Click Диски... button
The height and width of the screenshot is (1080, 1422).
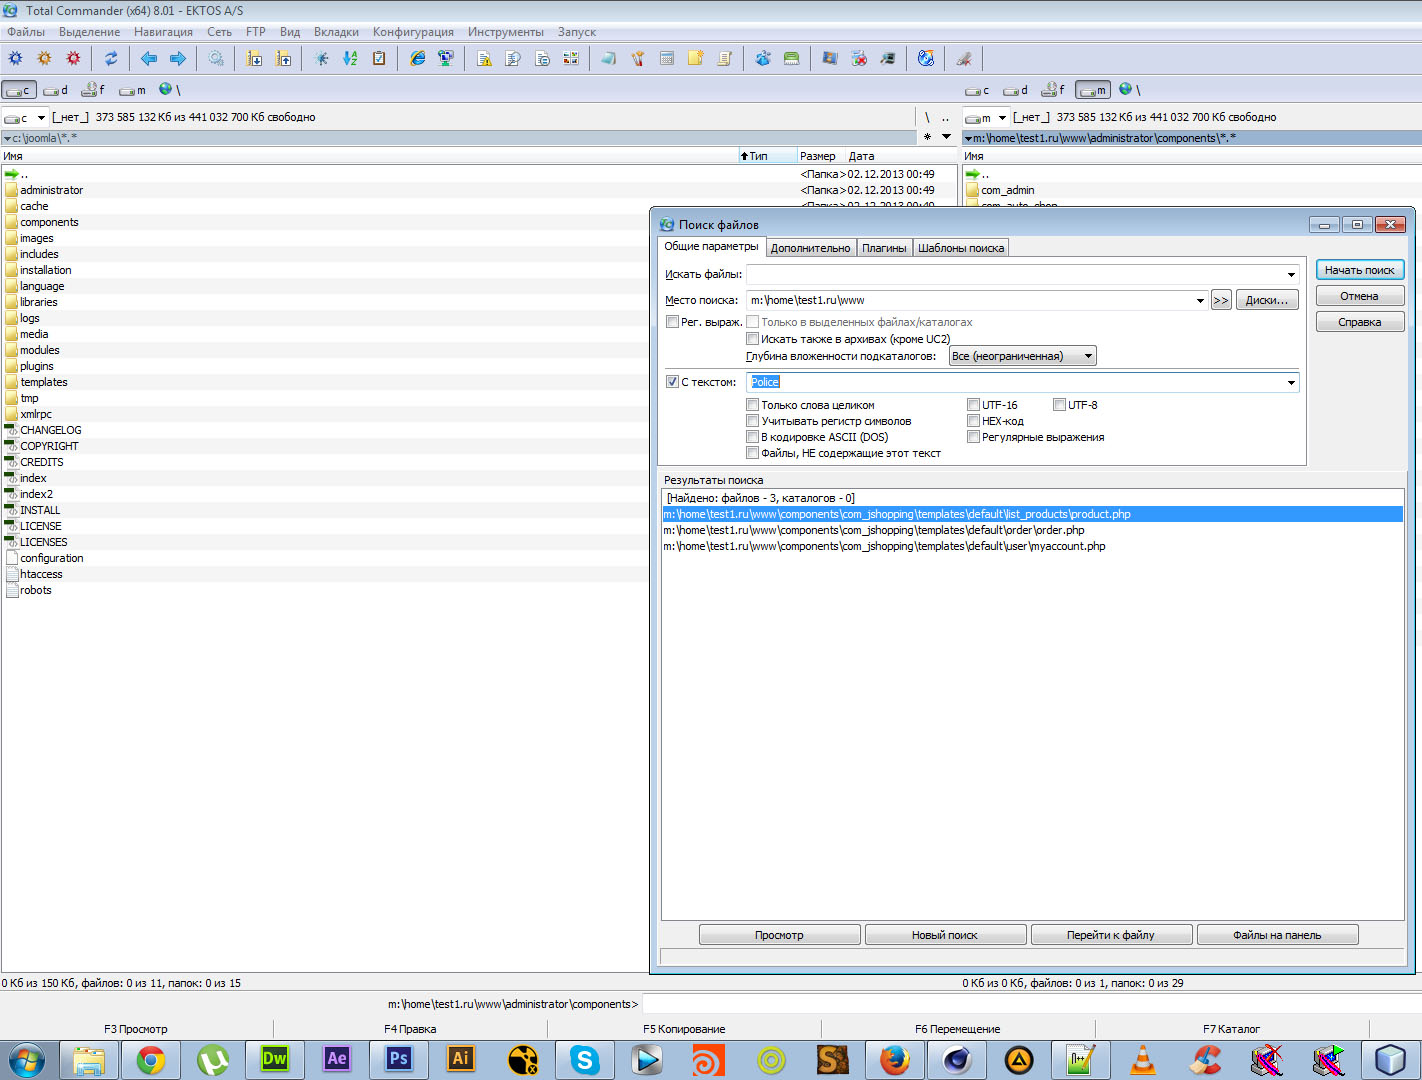(1267, 300)
